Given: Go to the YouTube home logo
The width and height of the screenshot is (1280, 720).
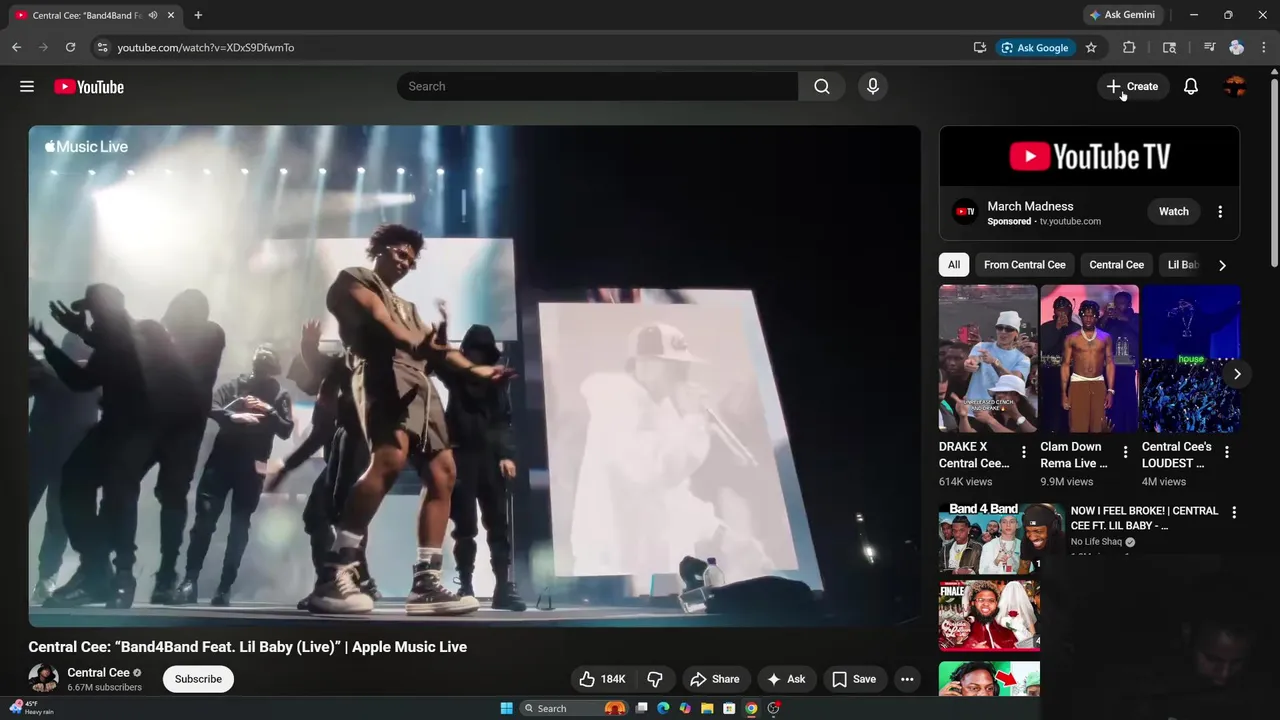Looking at the screenshot, I should [x=89, y=87].
